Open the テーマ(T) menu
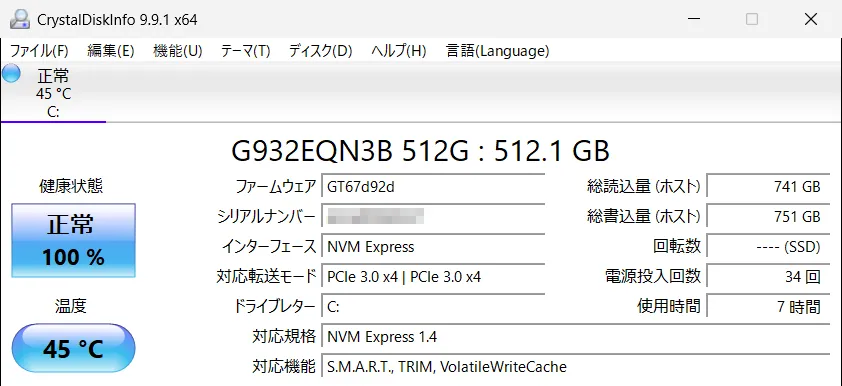Image resolution: width=842 pixels, height=386 pixels. (x=245, y=51)
